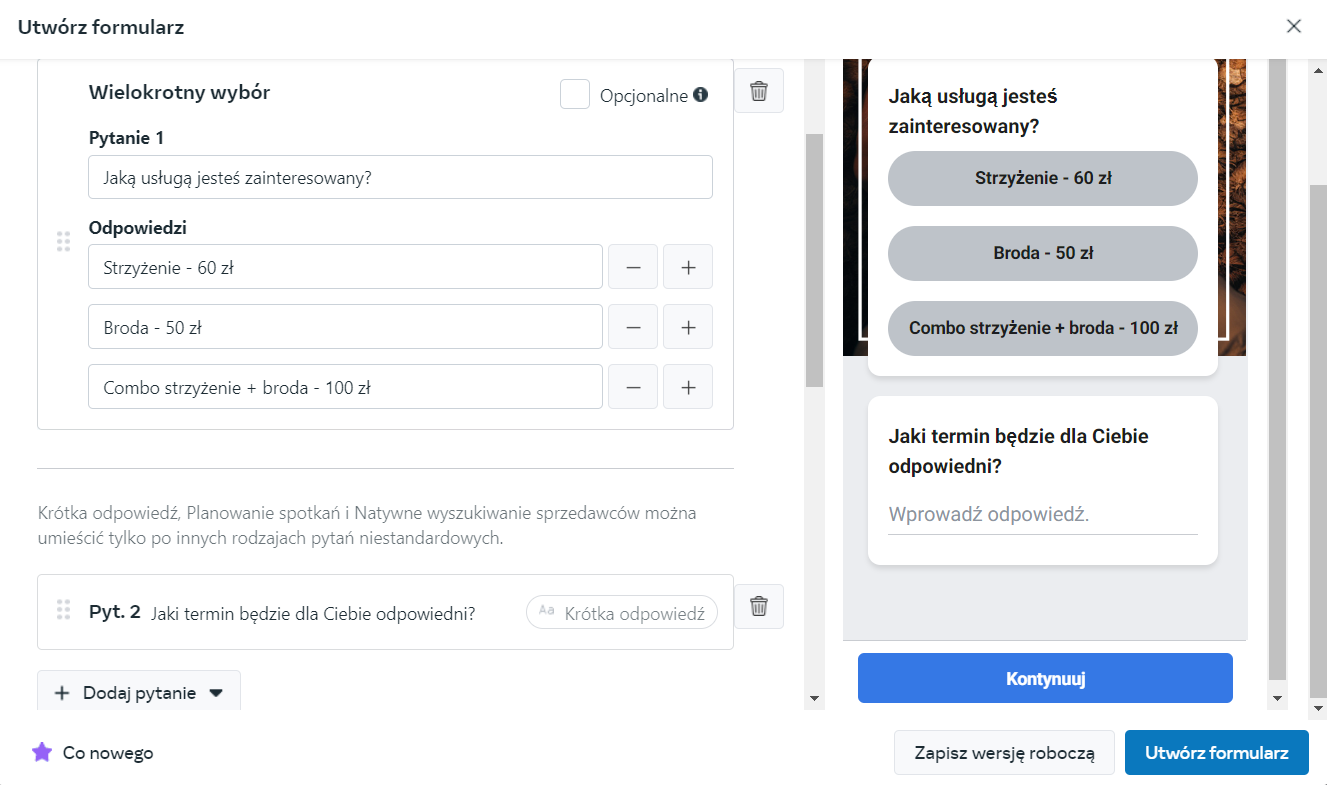Viewport: 1327px width, 785px height.
Task: Click the drag handle of Pyt. 2
Action: [63, 609]
